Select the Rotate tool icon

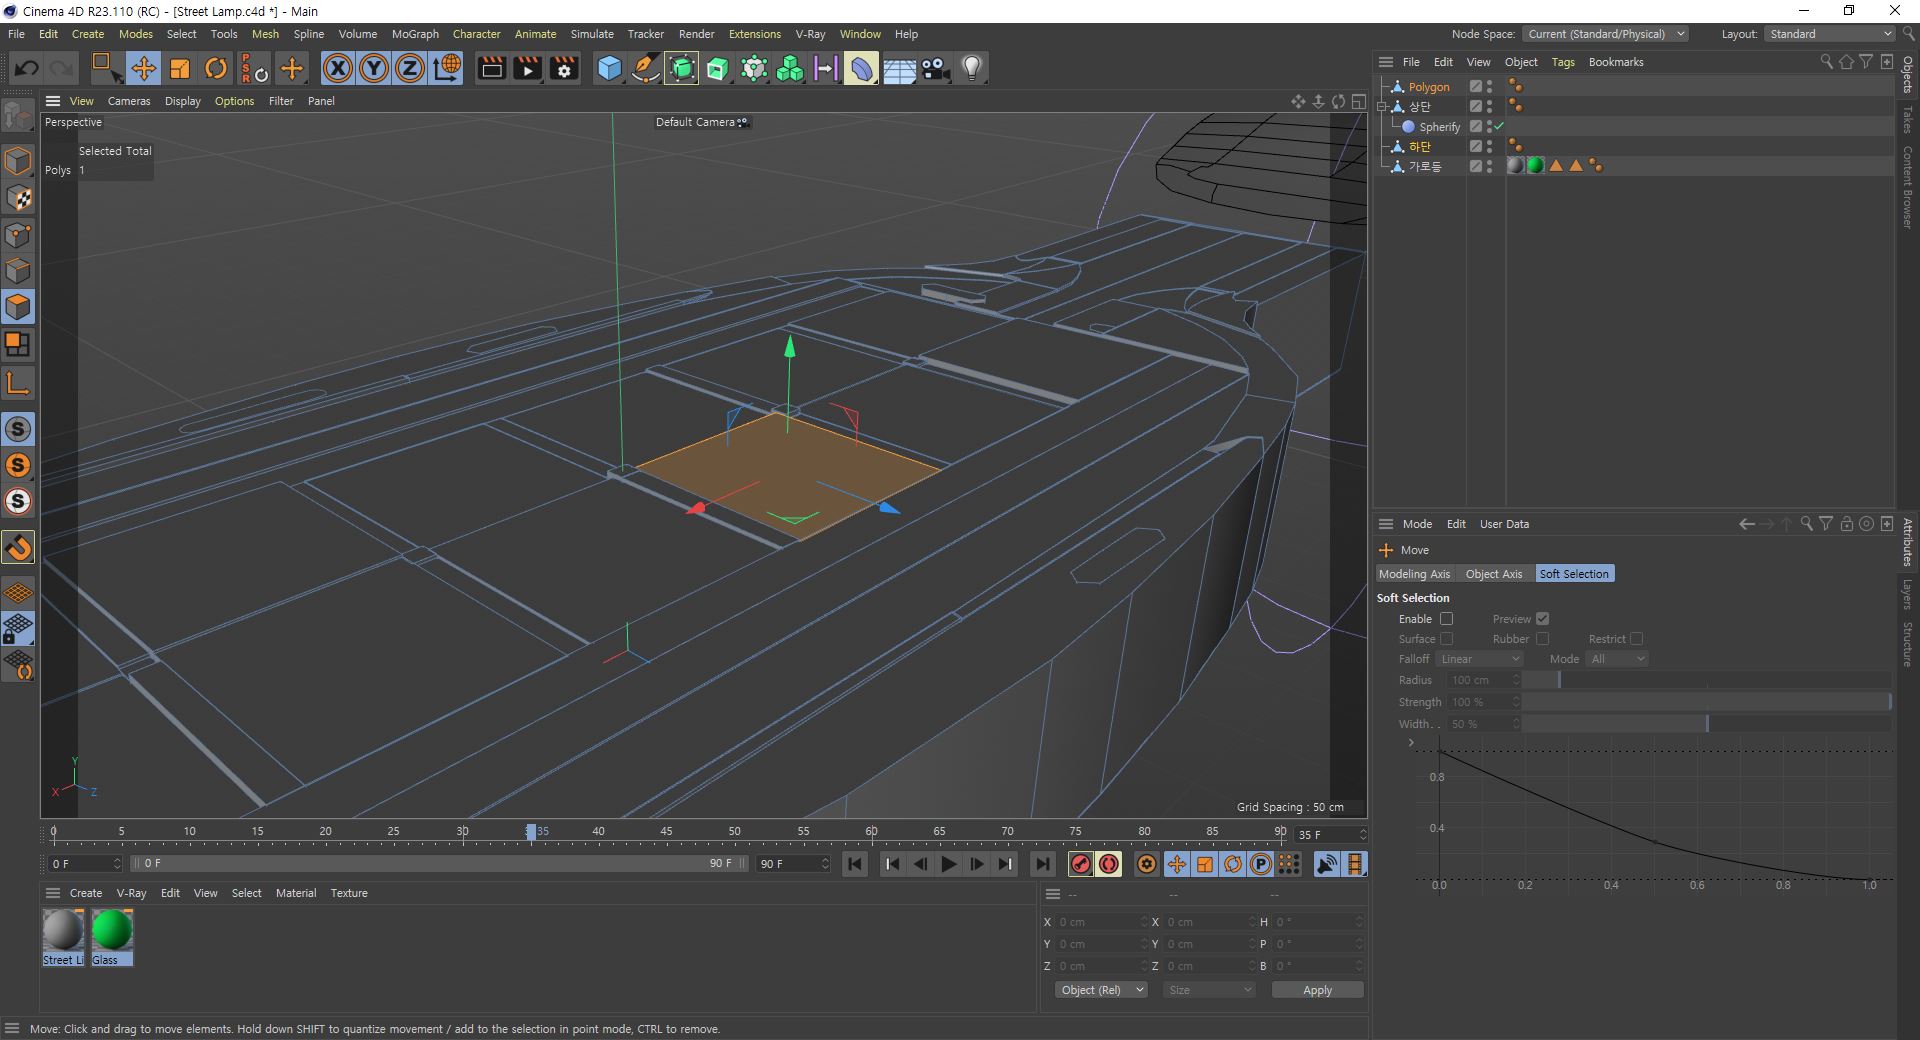tap(216, 68)
